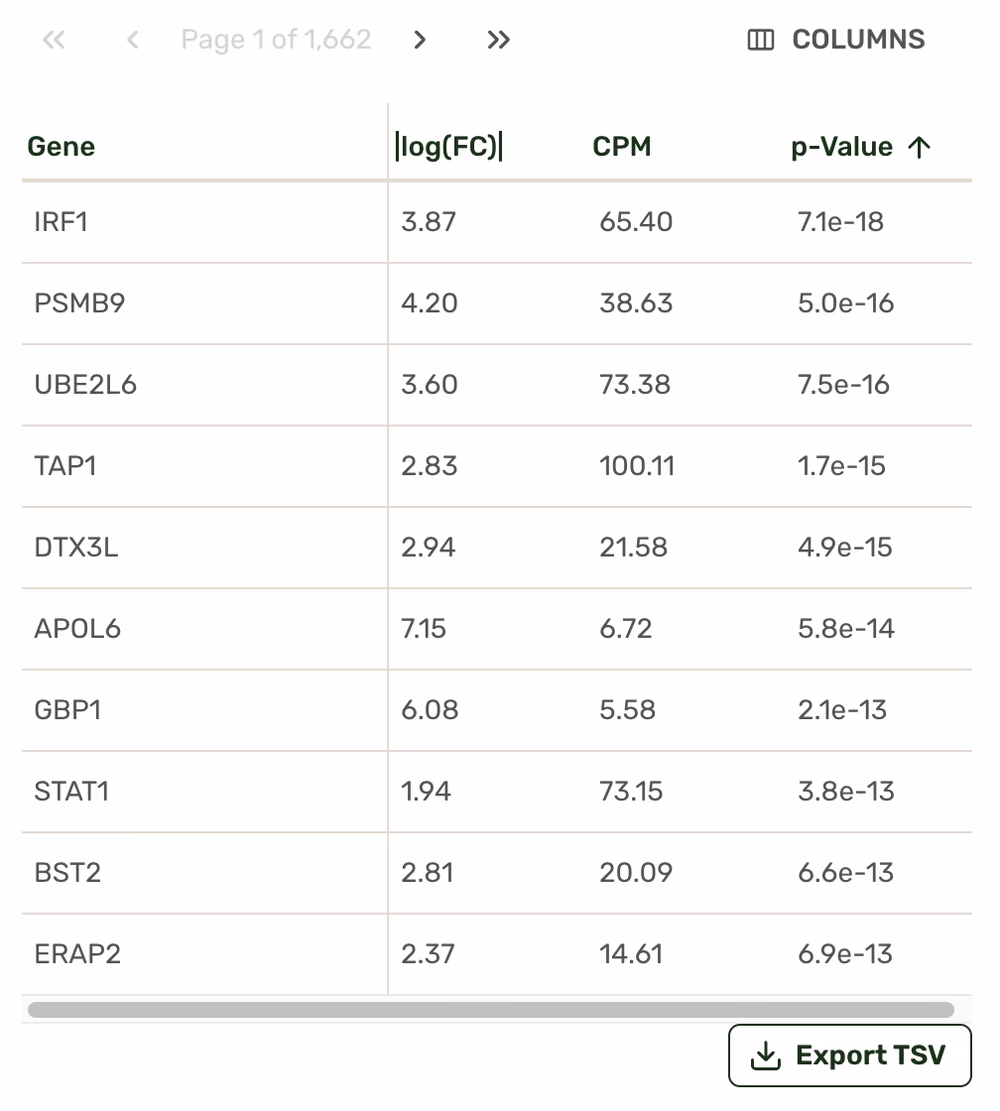Click Page 1 of 1,662 indicator
Viewport: 1000px width, 1111px height.
point(276,40)
